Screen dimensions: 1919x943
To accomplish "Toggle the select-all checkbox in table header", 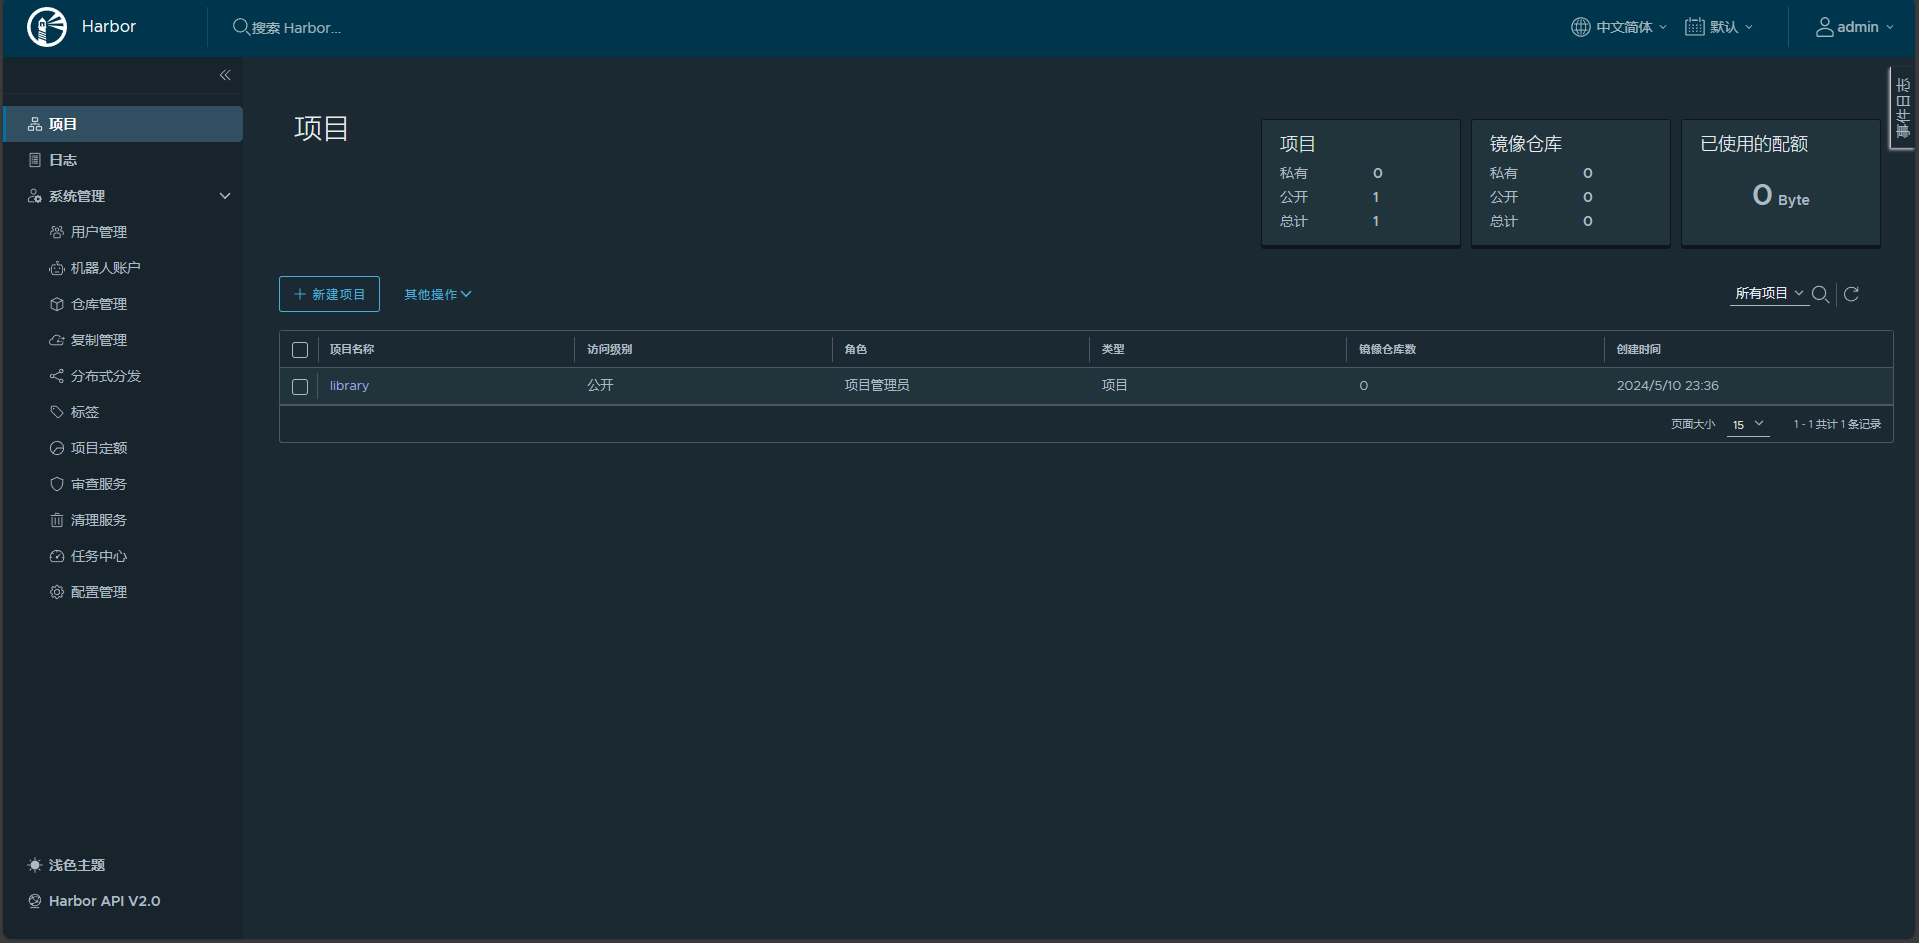I will (300, 350).
